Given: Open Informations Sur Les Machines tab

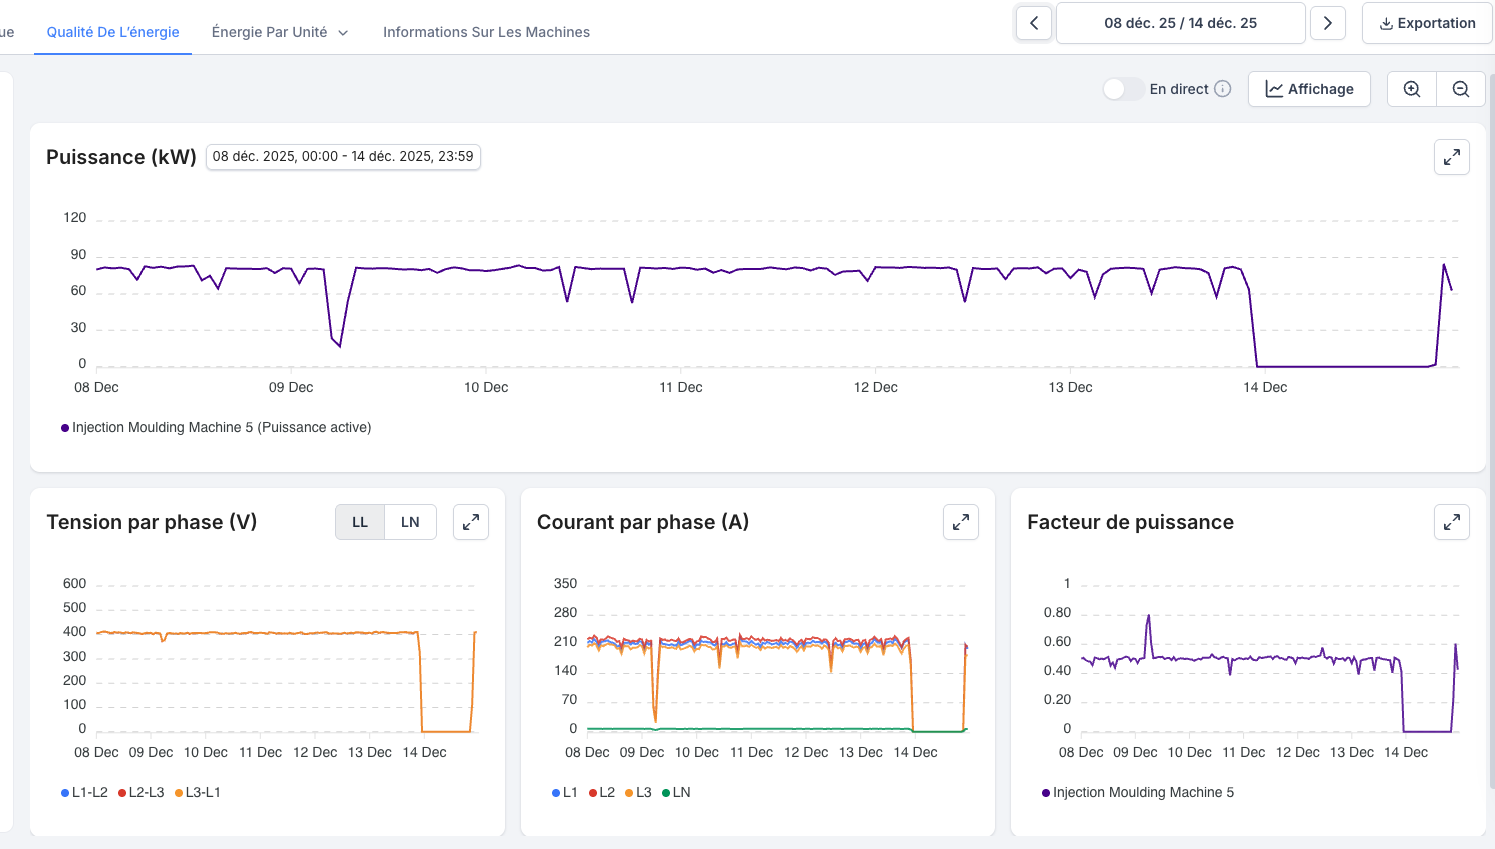Looking at the screenshot, I should coord(486,32).
